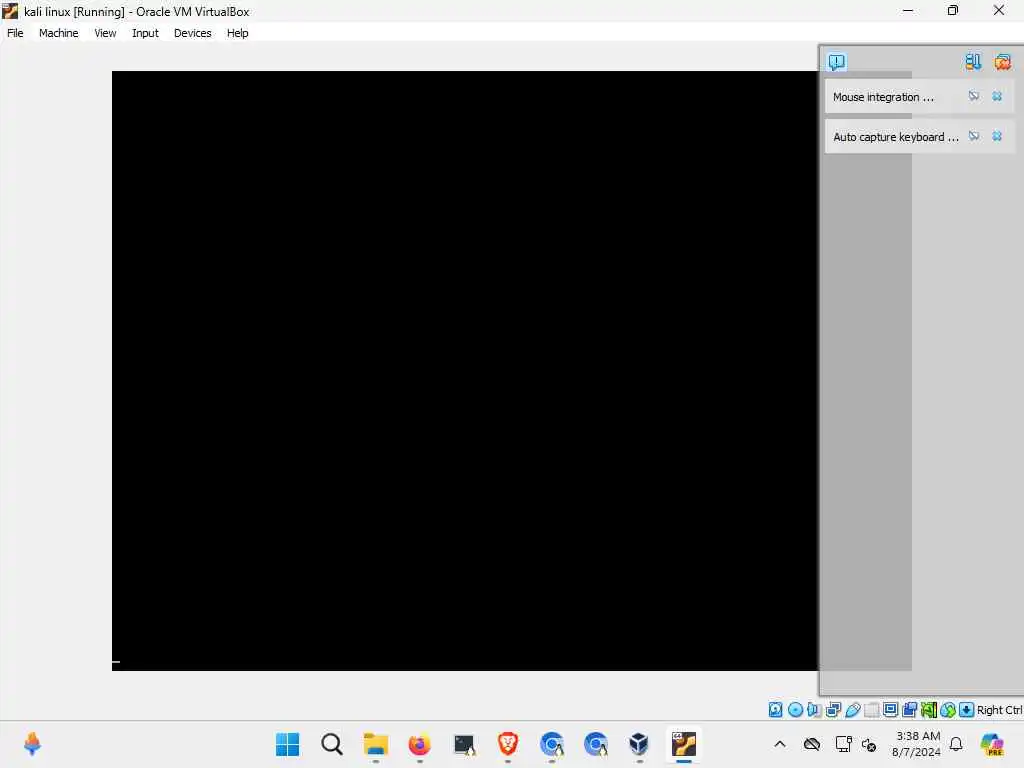Image resolution: width=1024 pixels, height=768 pixels.
Task: Open File Explorer from the taskbar
Action: [376, 744]
